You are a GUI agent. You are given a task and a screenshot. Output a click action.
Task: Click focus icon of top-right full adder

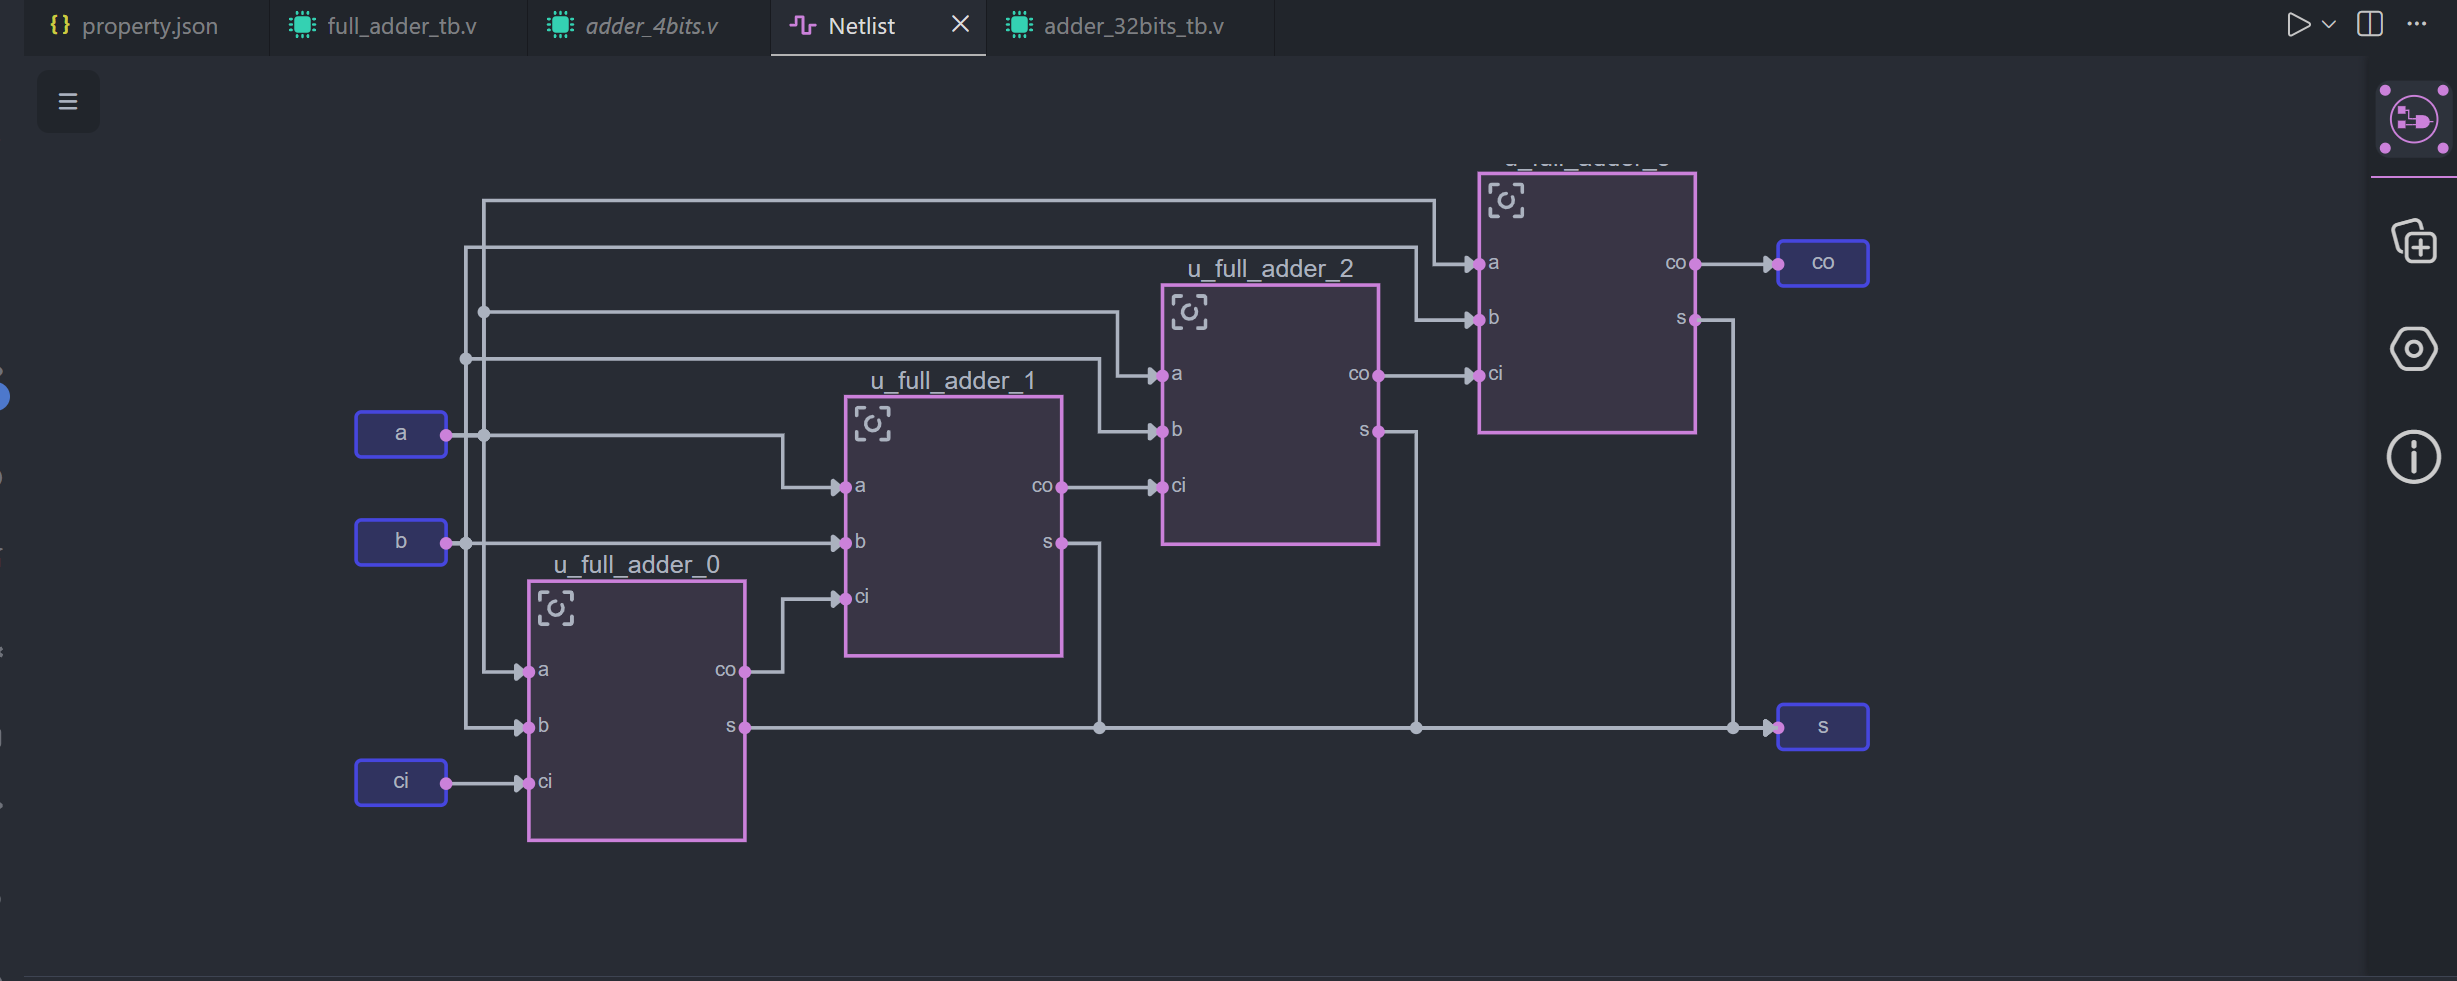click(1506, 200)
